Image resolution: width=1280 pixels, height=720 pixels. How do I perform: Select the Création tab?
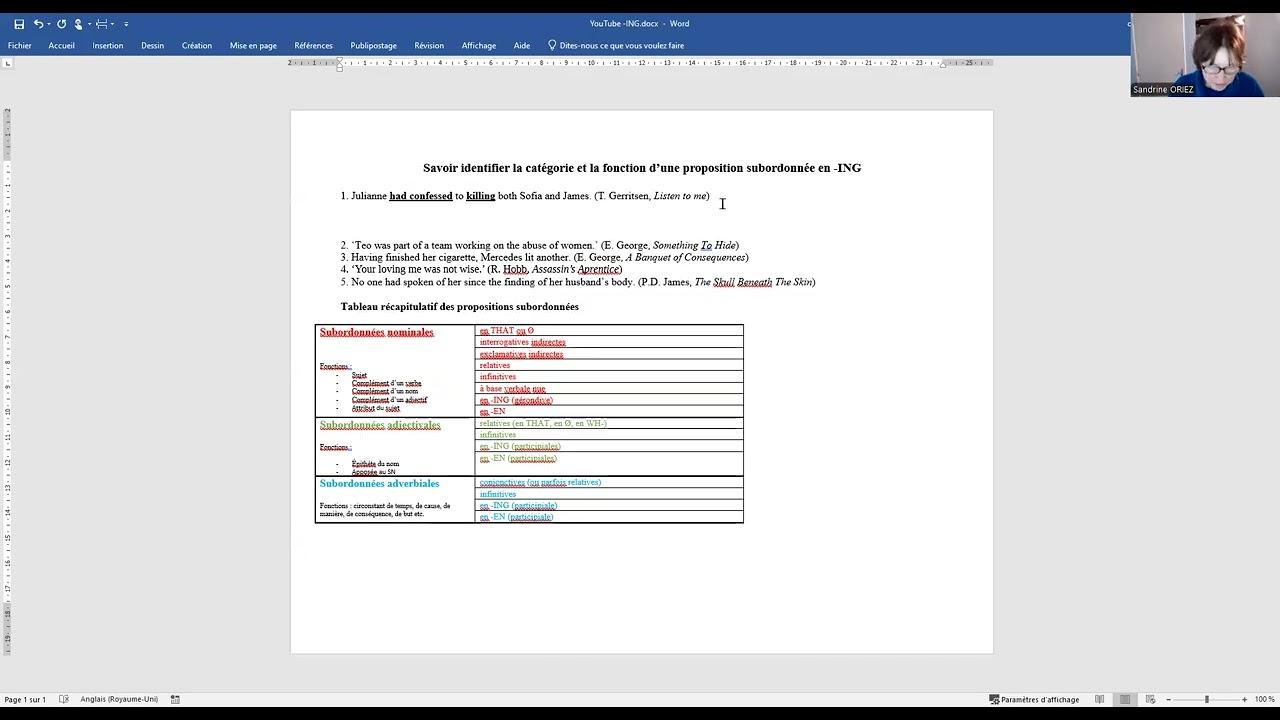click(x=197, y=46)
